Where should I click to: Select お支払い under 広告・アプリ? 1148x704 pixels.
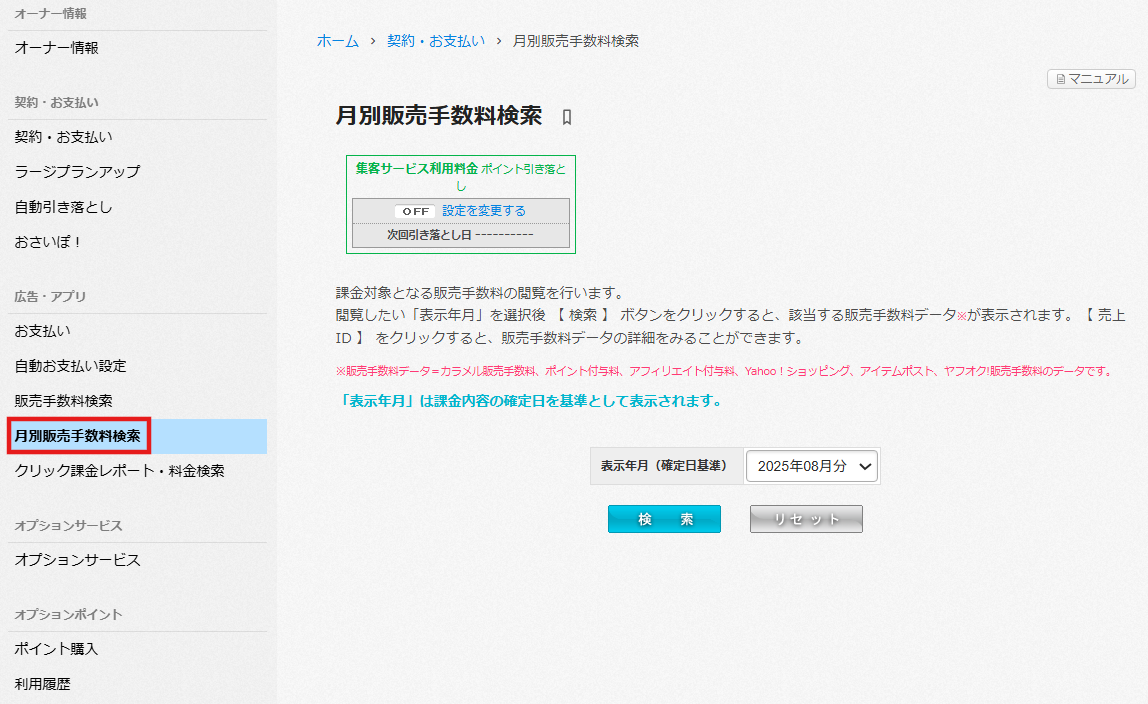[42, 331]
